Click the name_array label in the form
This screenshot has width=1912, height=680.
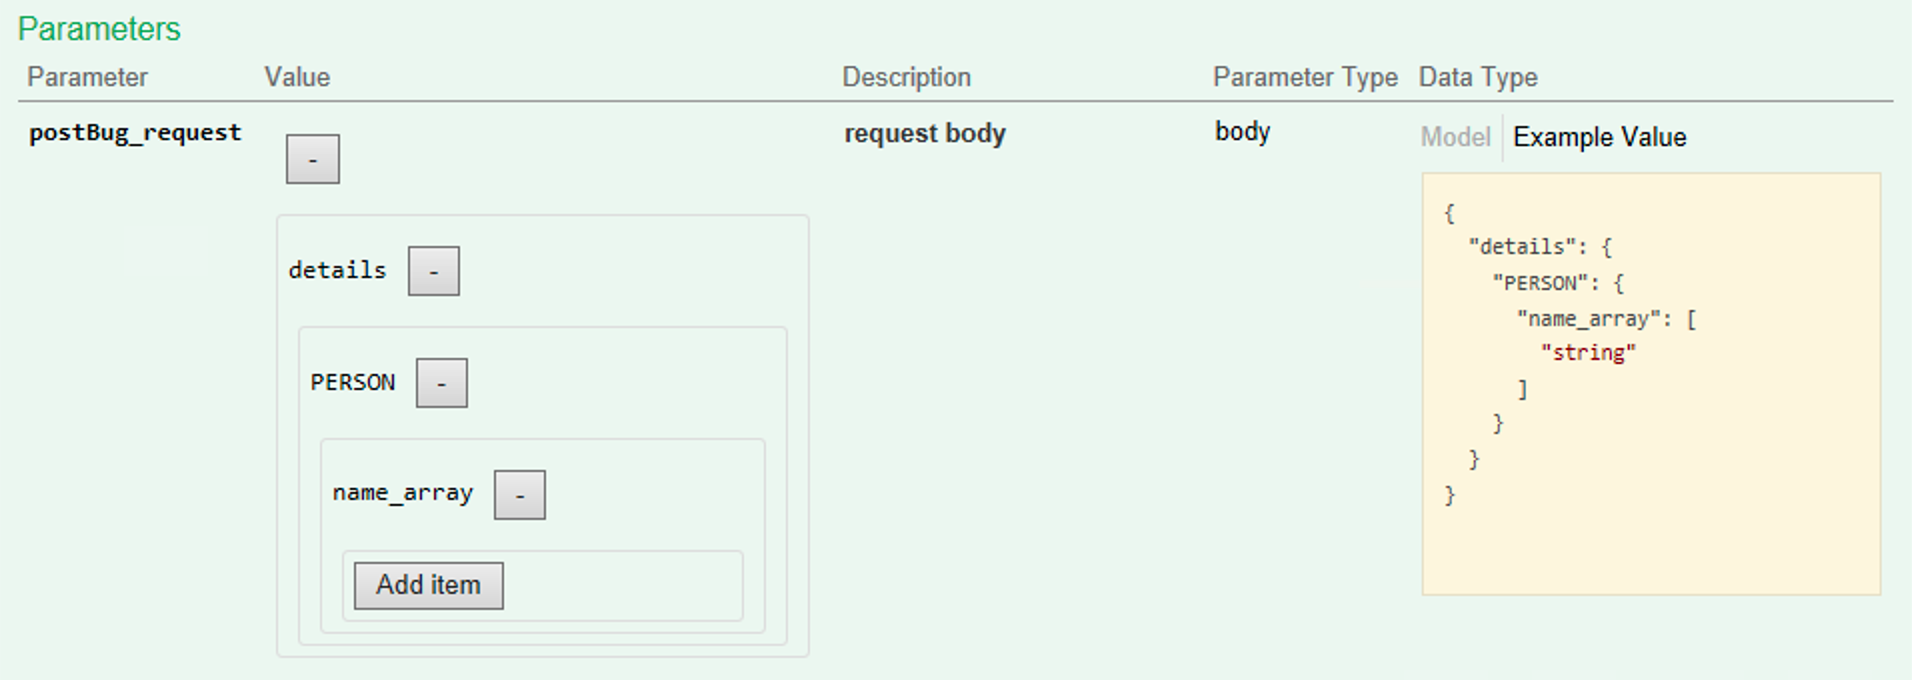403,492
